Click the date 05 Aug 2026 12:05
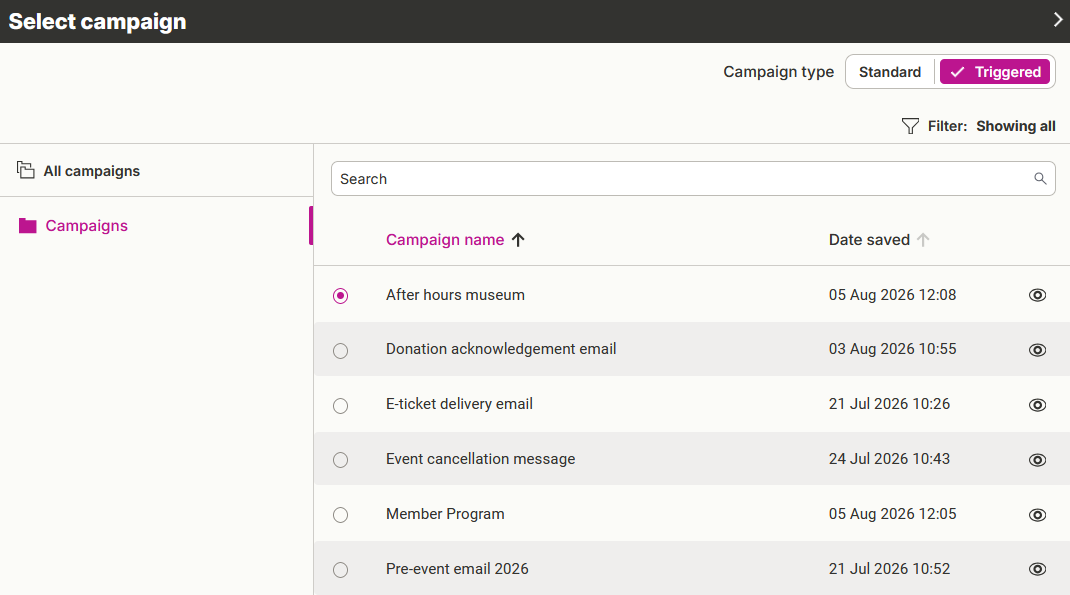 pyautogui.click(x=893, y=514)
